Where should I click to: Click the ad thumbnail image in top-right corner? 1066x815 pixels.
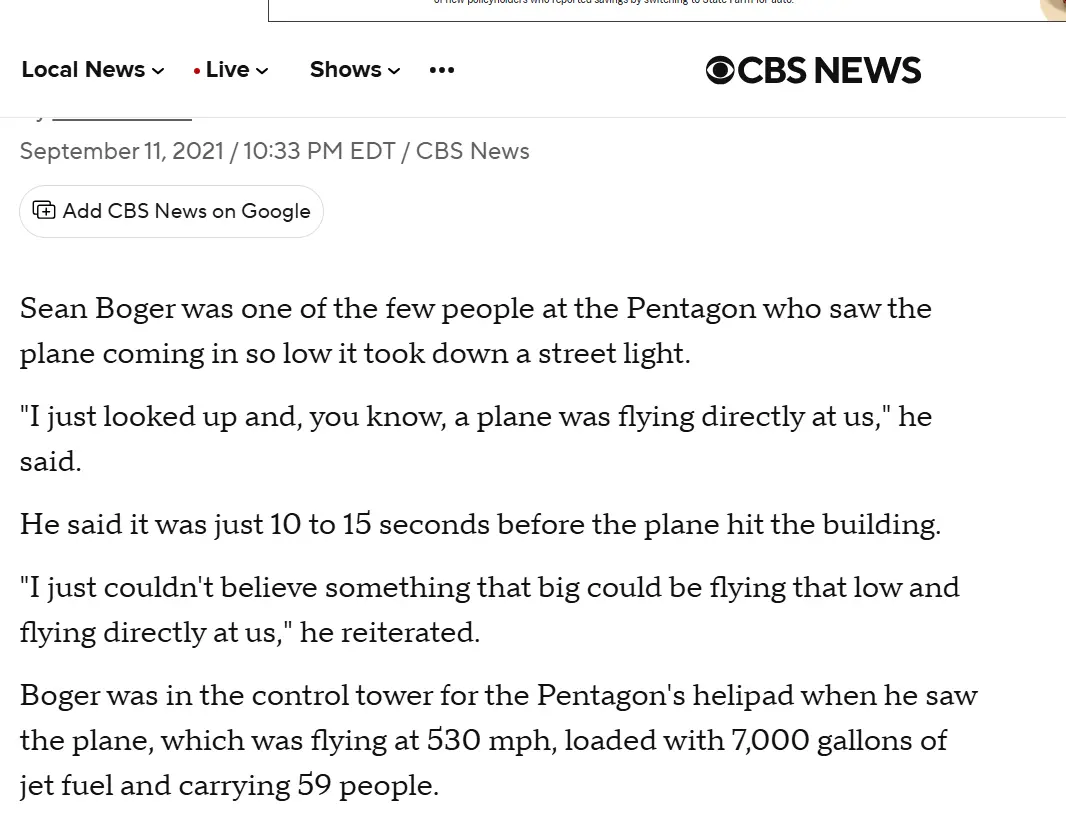pos(1053,9)
